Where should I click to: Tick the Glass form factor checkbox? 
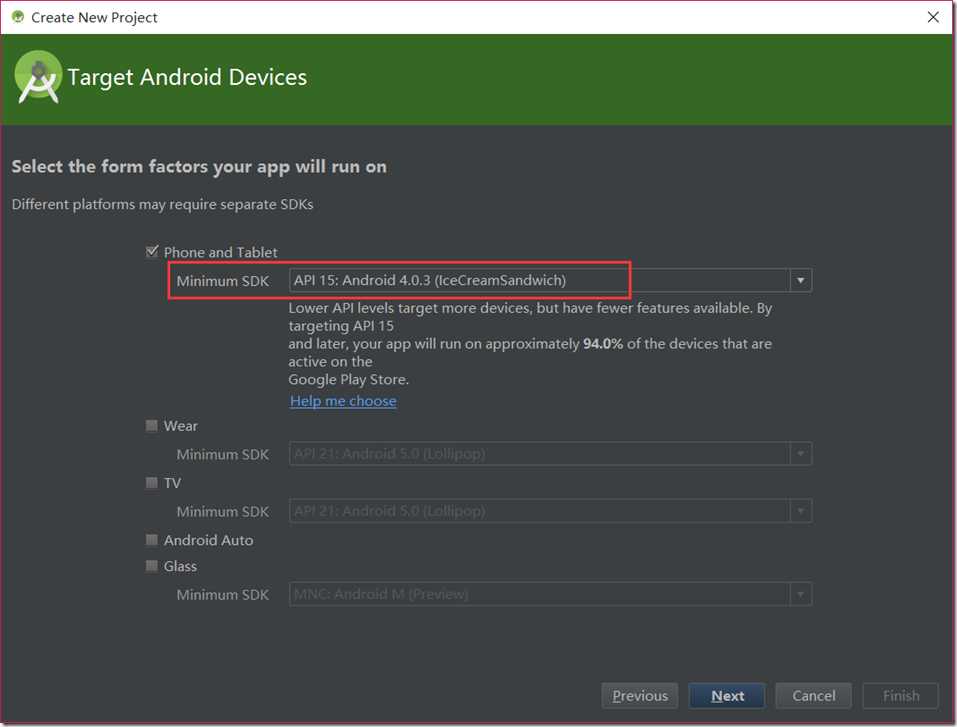coord(152,566)
